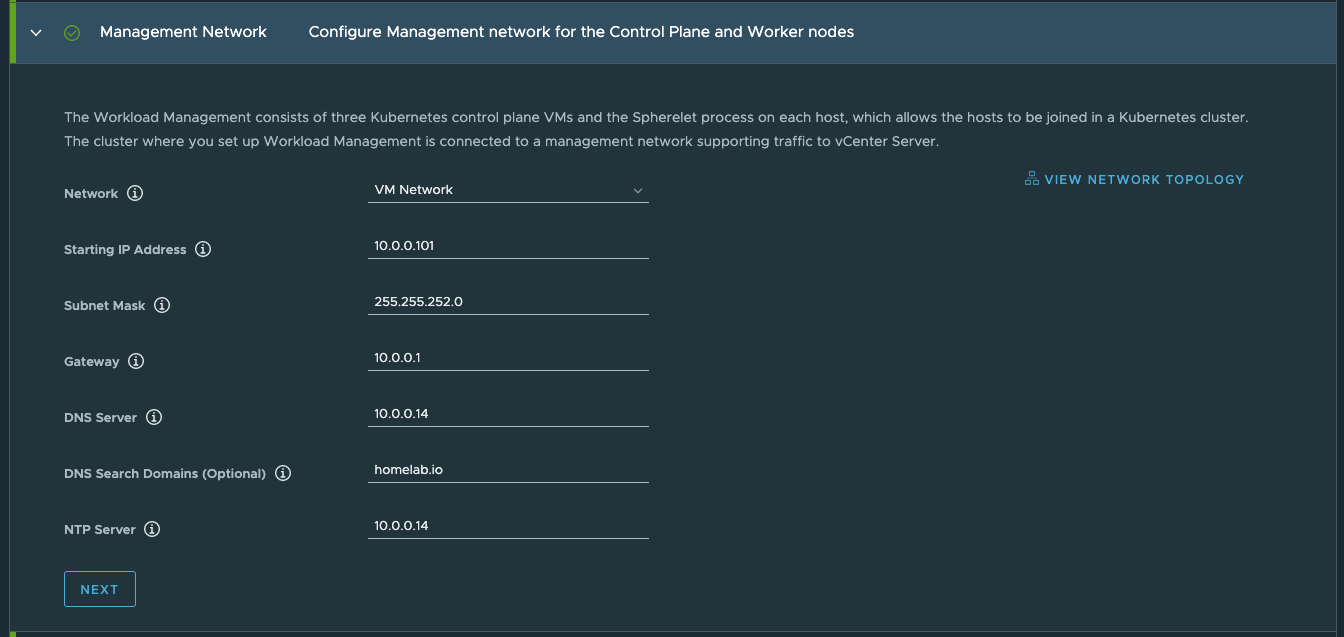Focus the Subnet Mask input field
Screen dimensions: 1344x637
coord(508,302)
